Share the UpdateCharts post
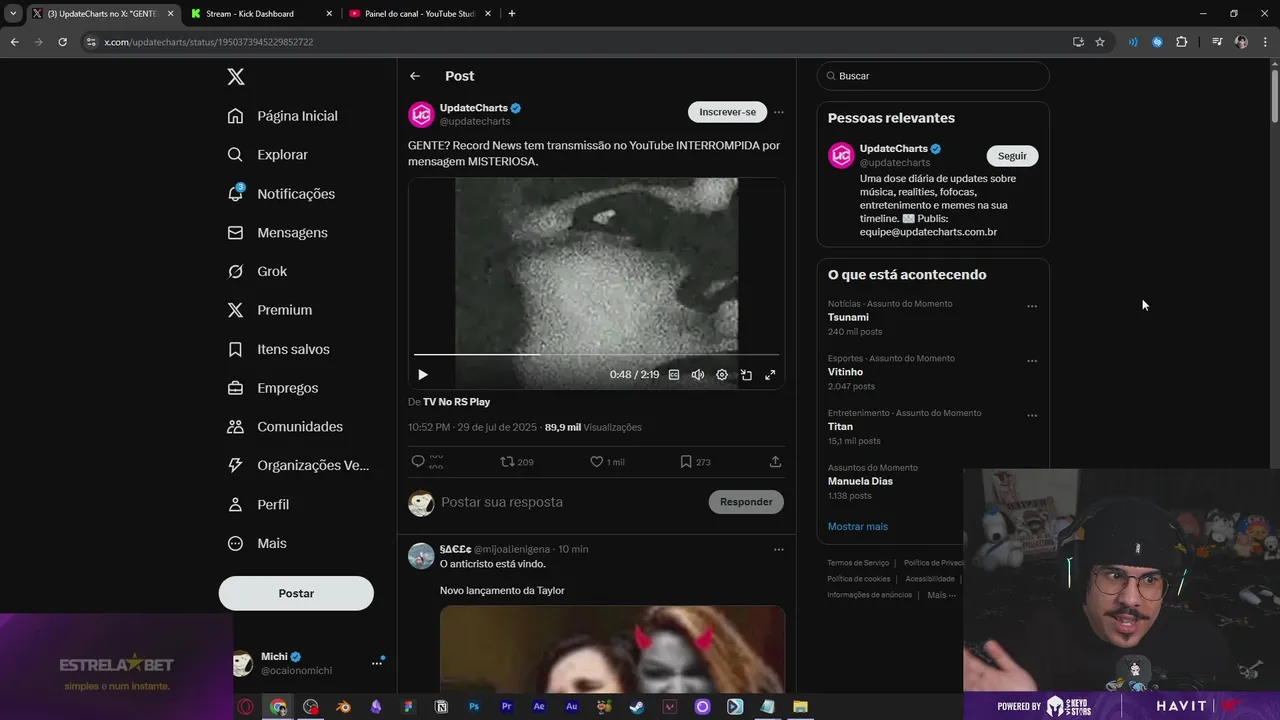The image size is (1280, 720). click(775, 462)
